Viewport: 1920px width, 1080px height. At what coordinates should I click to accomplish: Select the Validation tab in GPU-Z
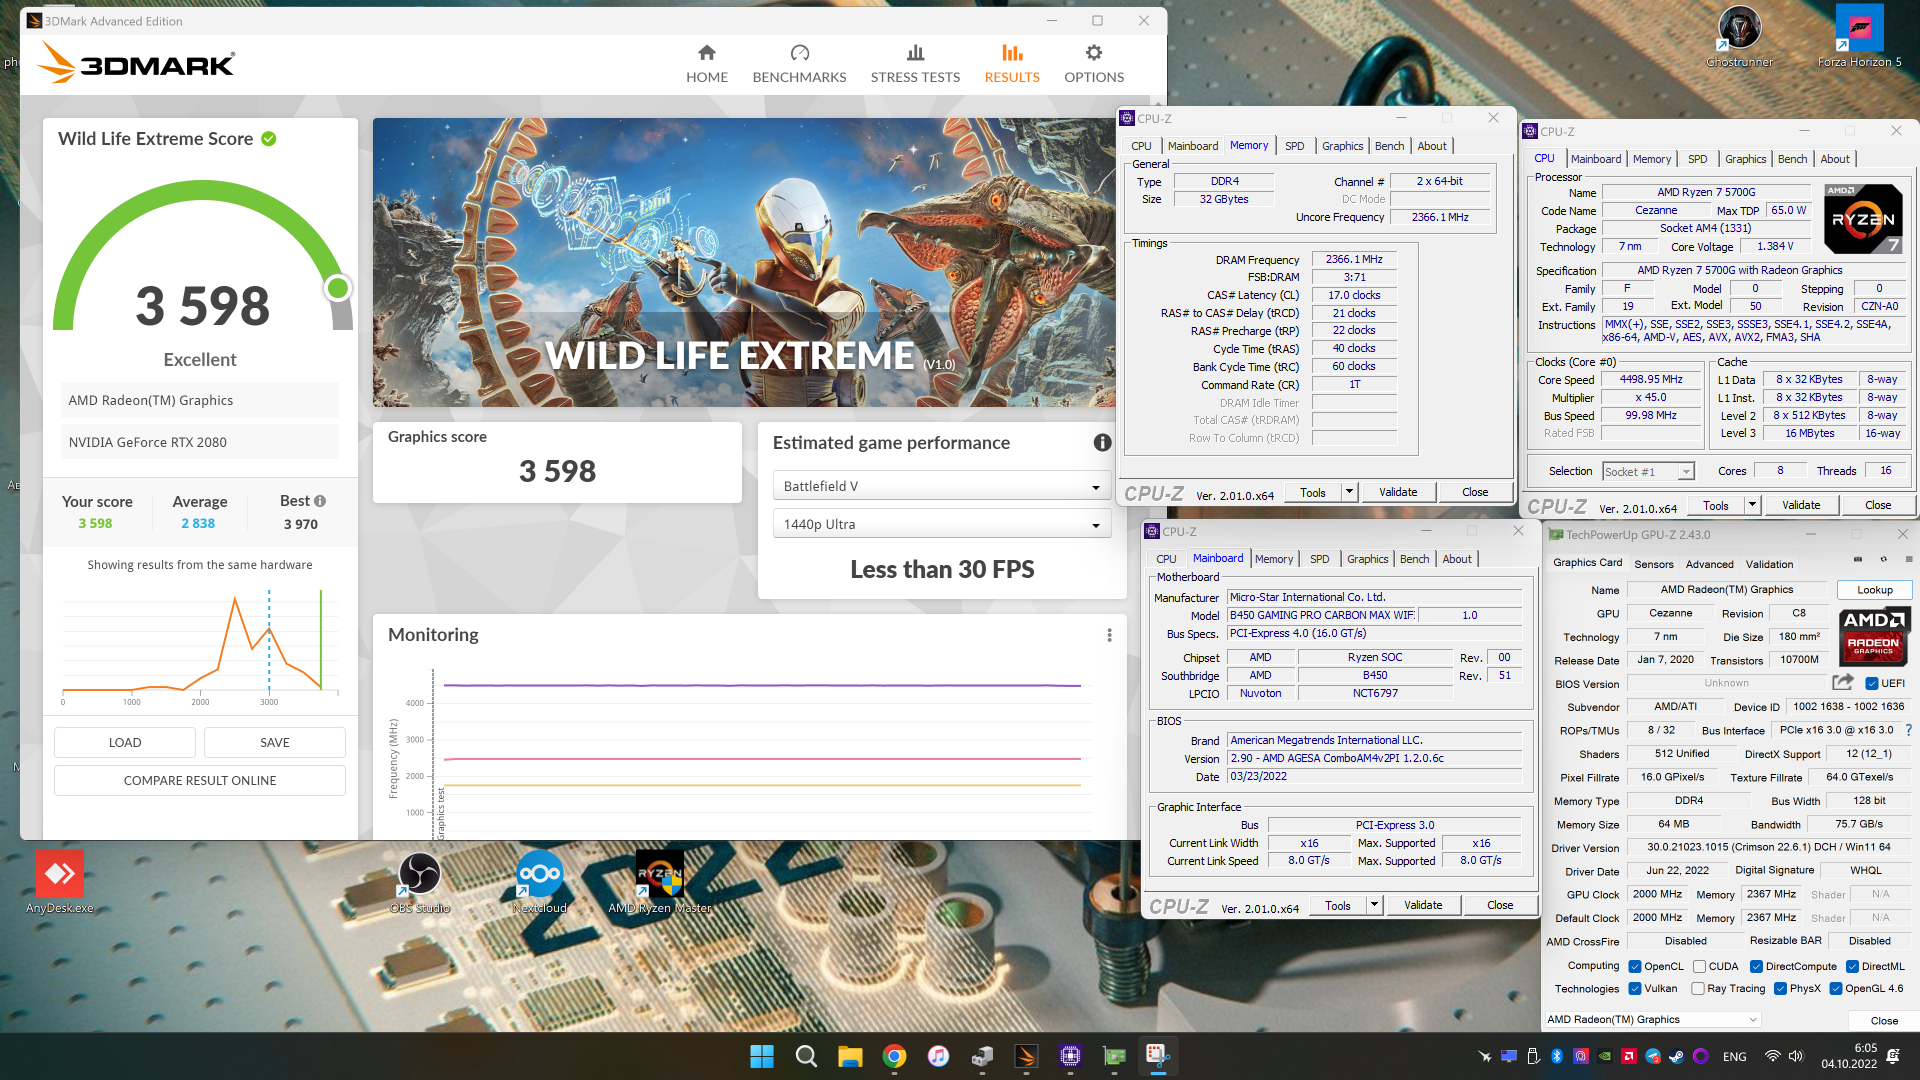coord(1769,564)
